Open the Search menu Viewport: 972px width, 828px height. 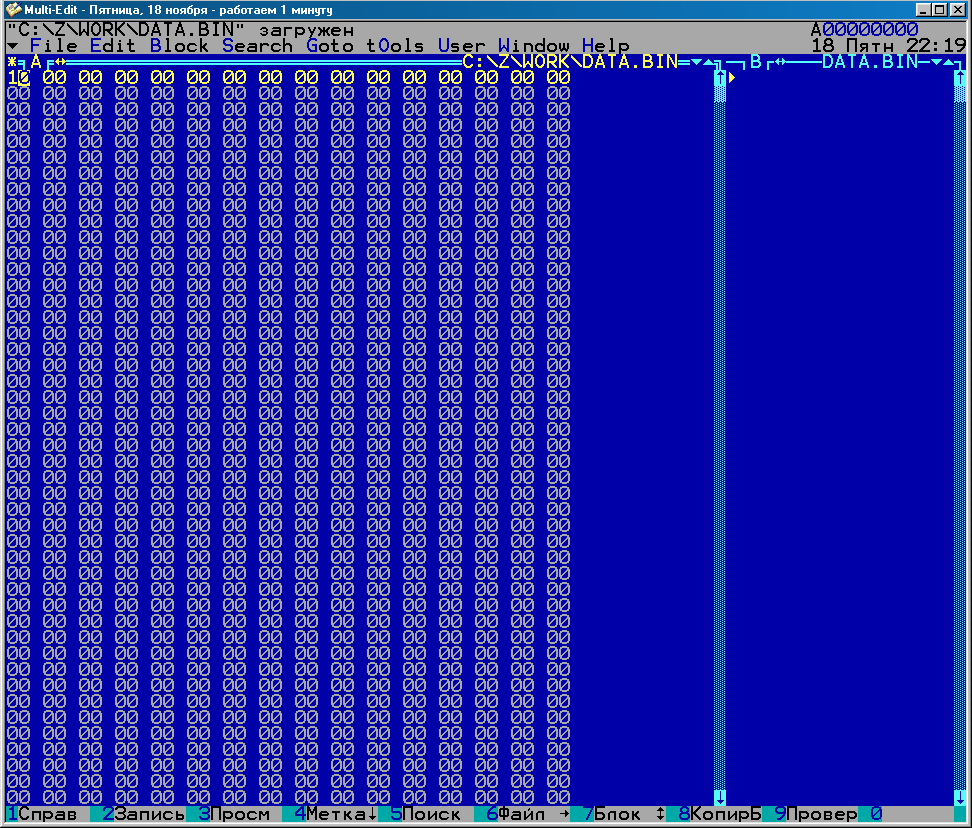257,46
